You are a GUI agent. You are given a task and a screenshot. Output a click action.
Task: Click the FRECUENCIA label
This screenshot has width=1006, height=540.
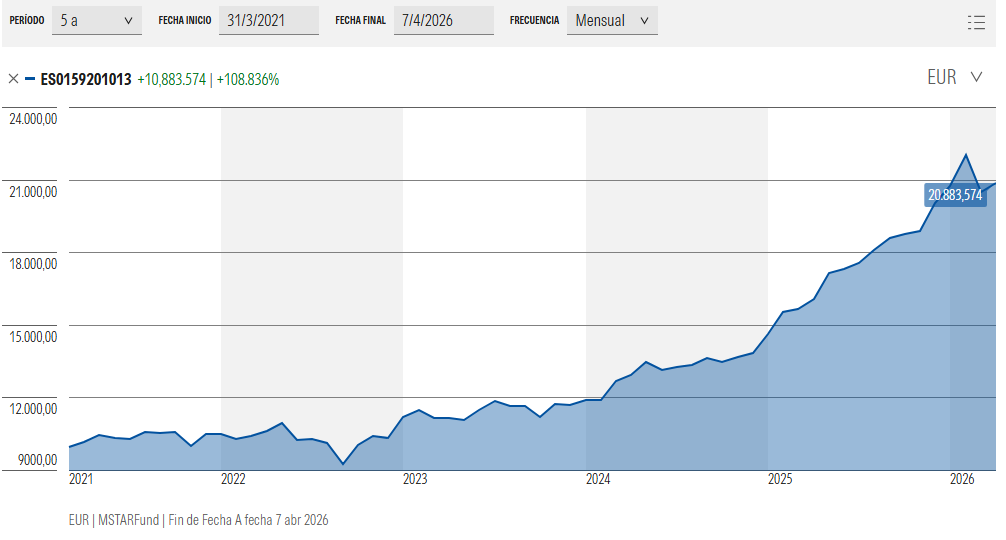pos(534,21)
